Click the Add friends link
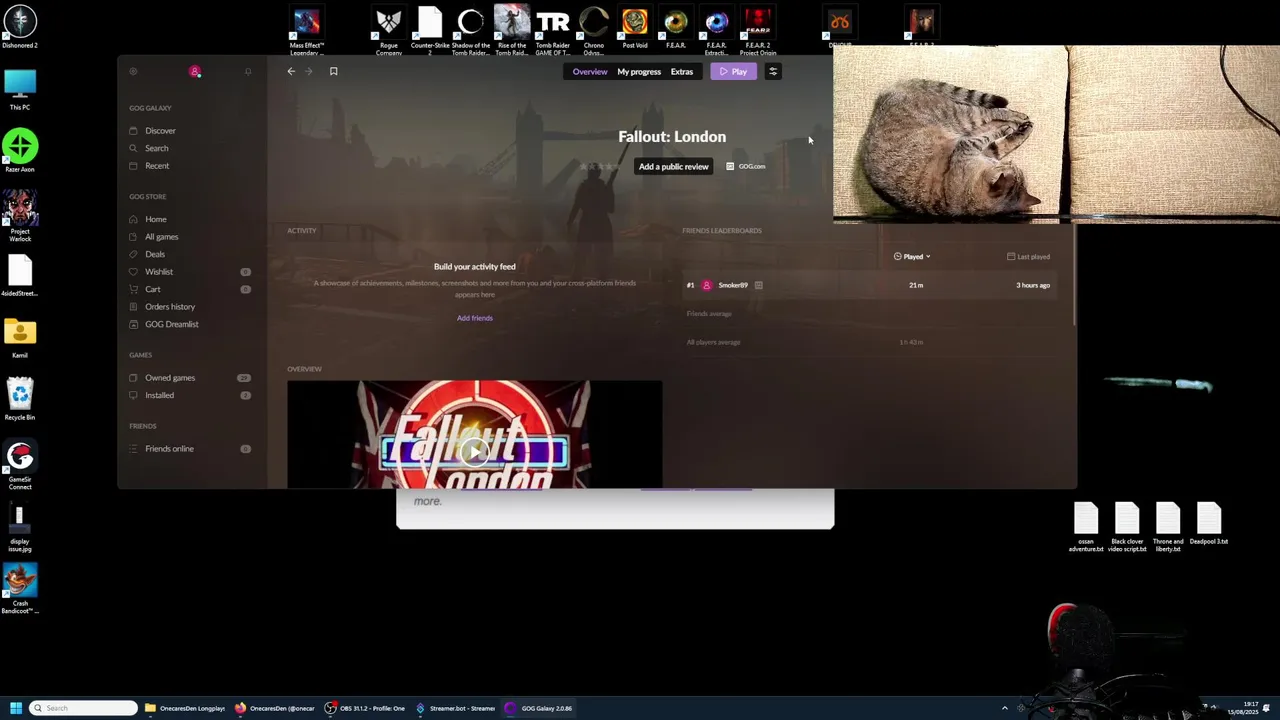Image resolution: width=1280 pixels, height=720 pixels. 475,318
